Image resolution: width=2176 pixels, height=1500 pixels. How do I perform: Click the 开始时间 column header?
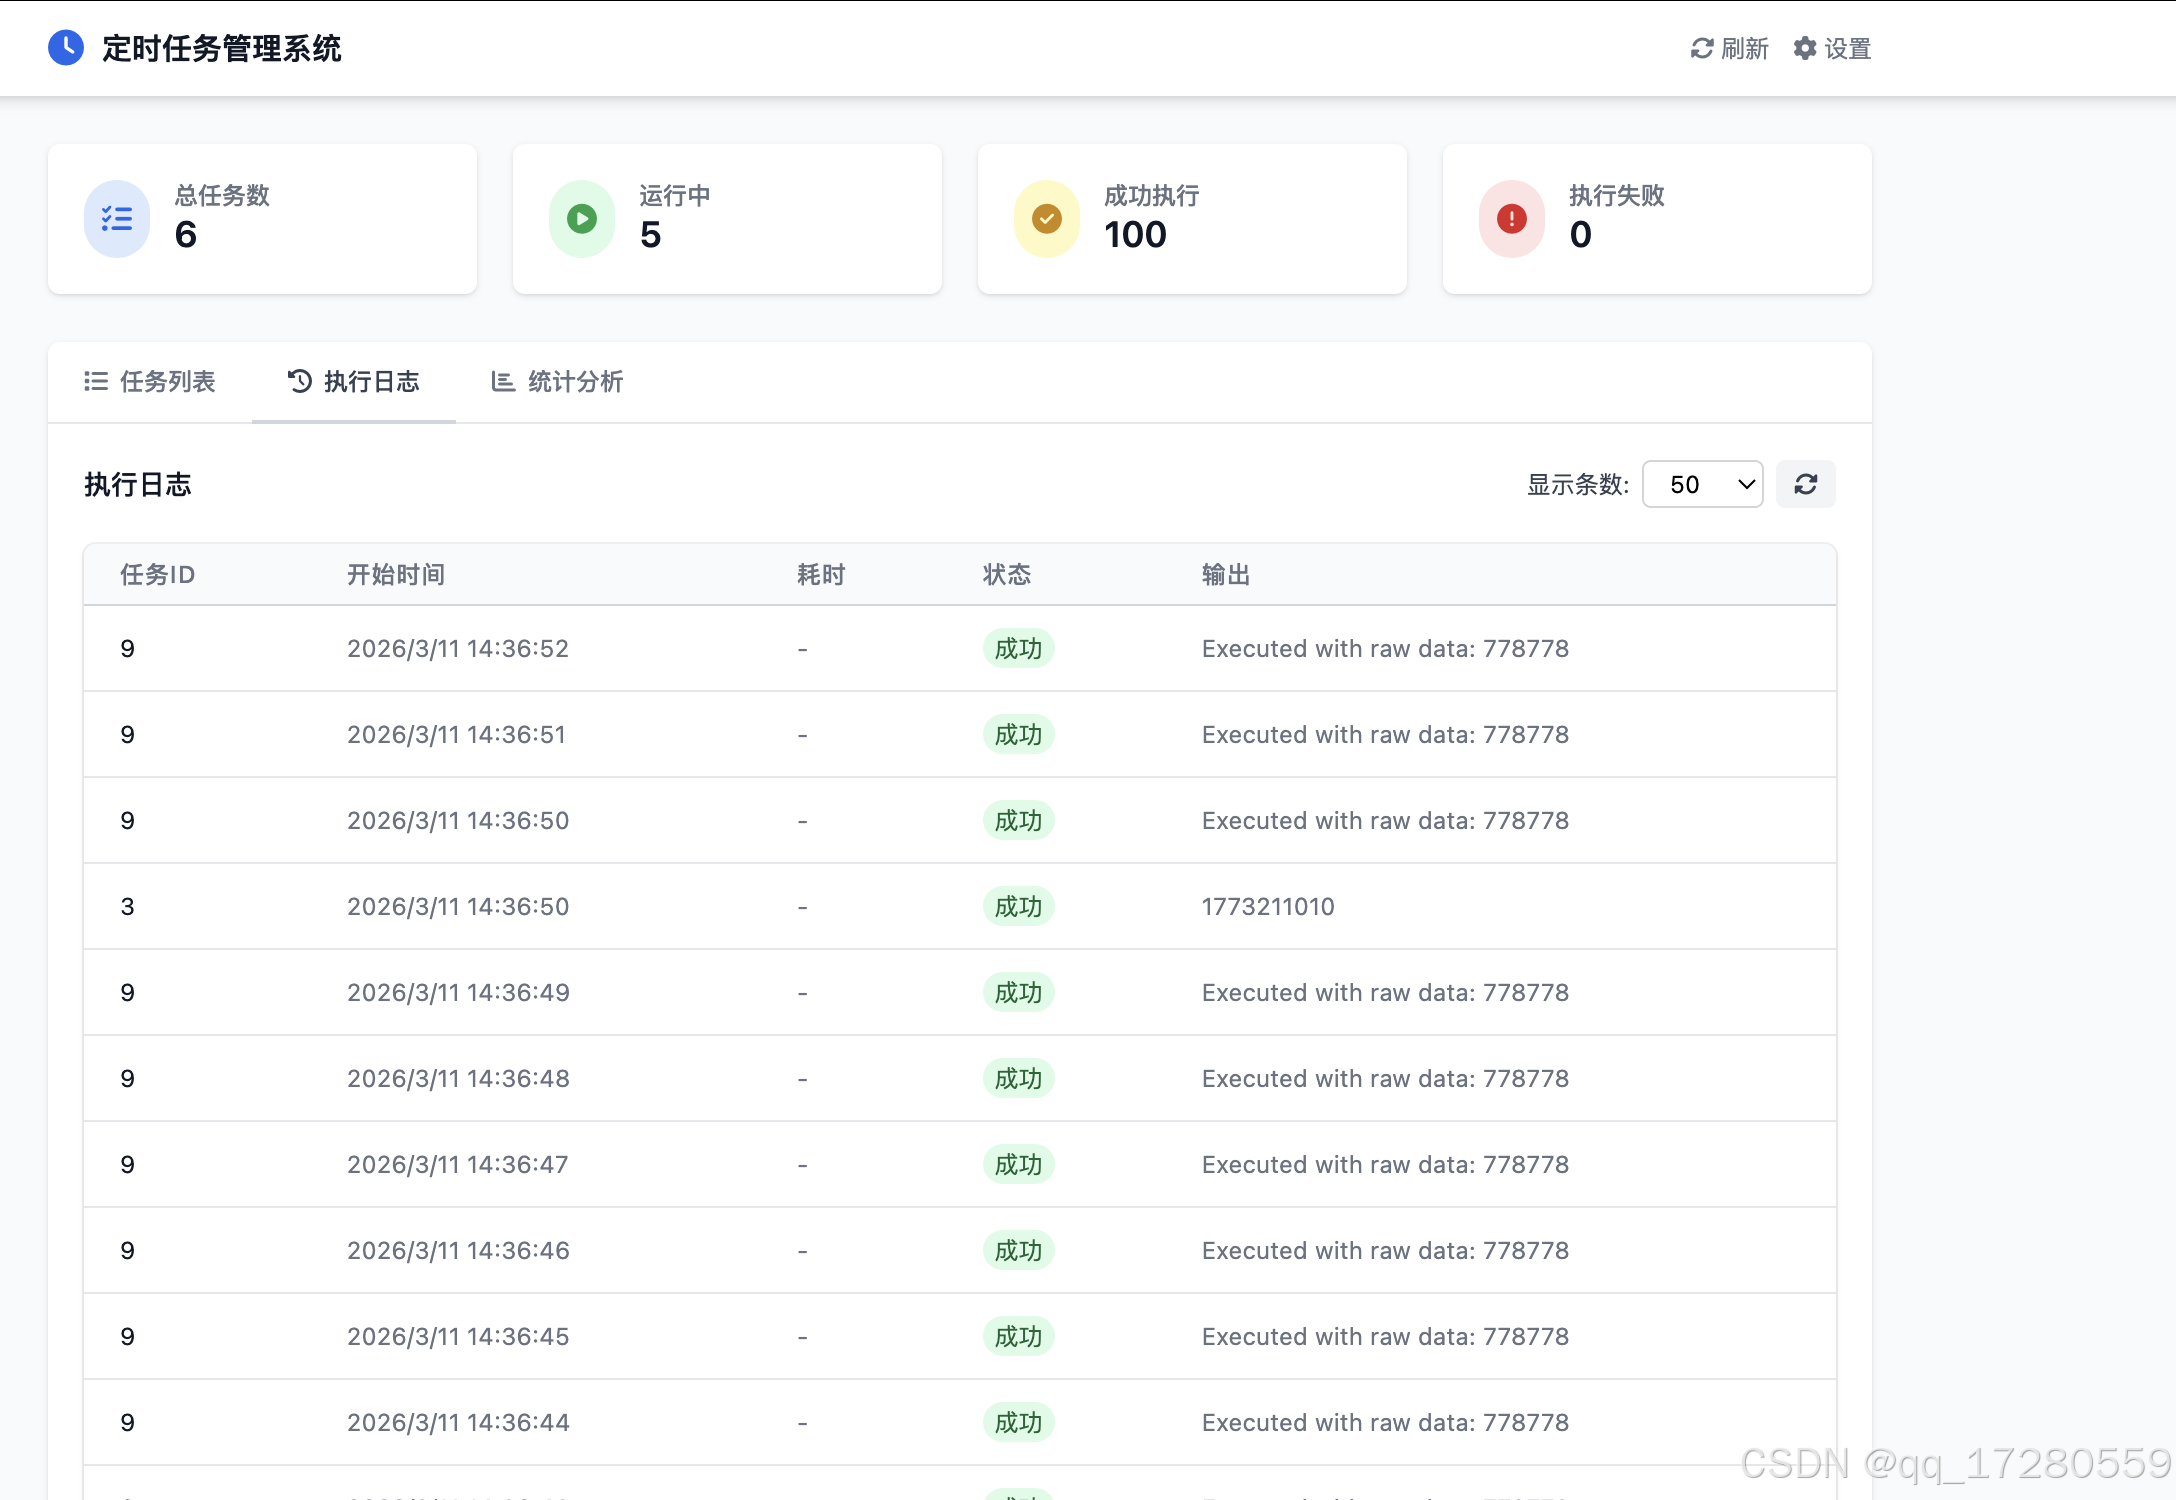396,574
